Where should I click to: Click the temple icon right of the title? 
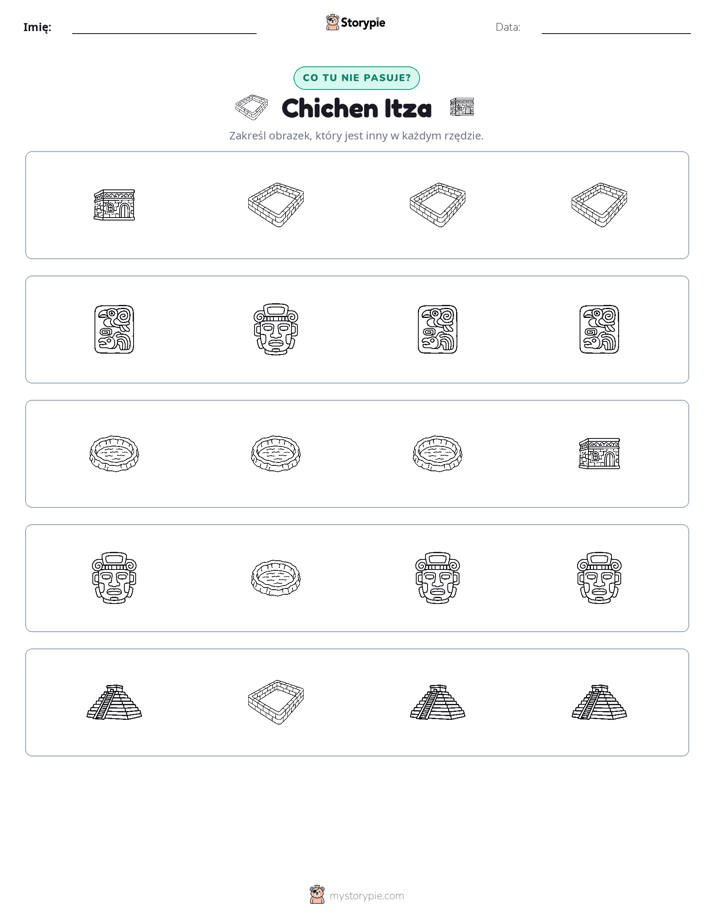pos(462,107)
